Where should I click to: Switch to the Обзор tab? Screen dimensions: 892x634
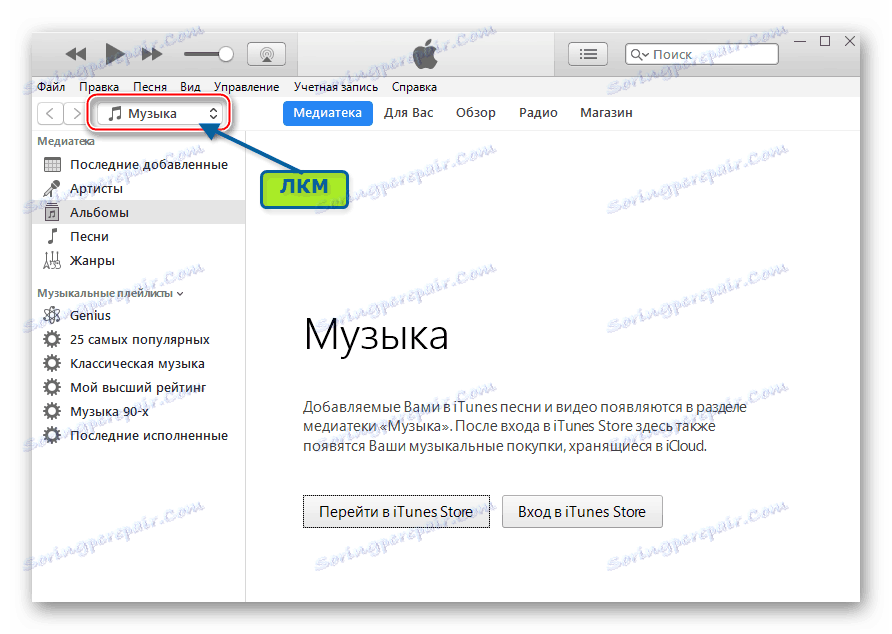pos(476,113)
